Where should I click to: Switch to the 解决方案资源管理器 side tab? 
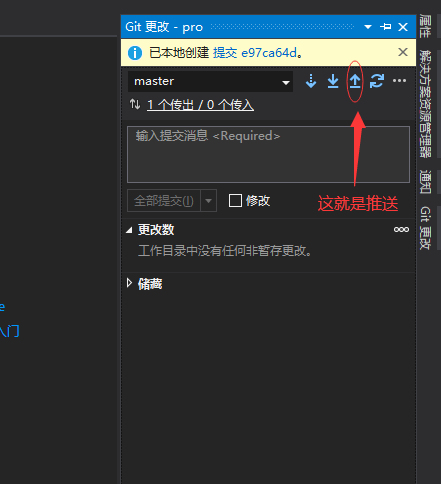click(425, 104)
